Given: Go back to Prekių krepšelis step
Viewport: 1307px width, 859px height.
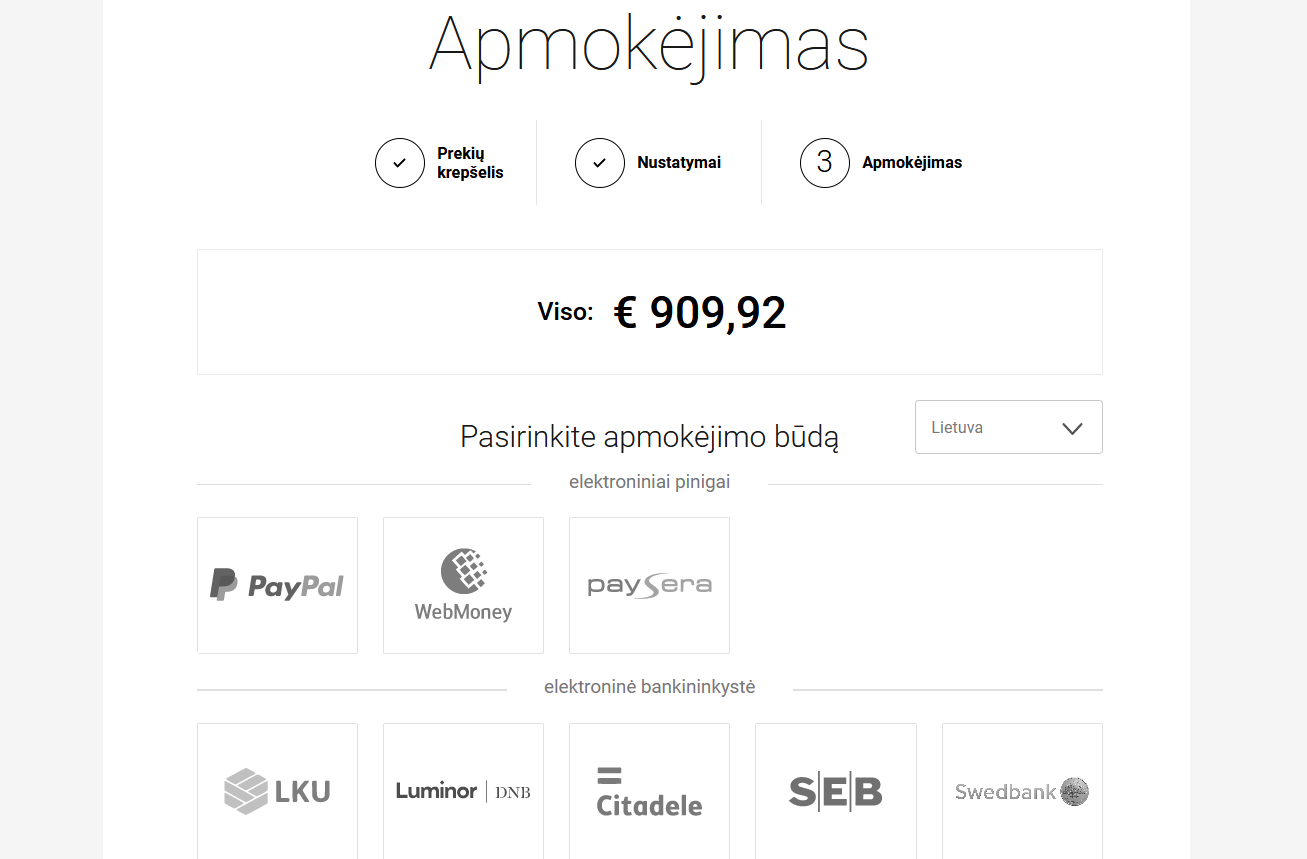Looking at the screenshot, I should pyautogui.click(x=470, y=163).
